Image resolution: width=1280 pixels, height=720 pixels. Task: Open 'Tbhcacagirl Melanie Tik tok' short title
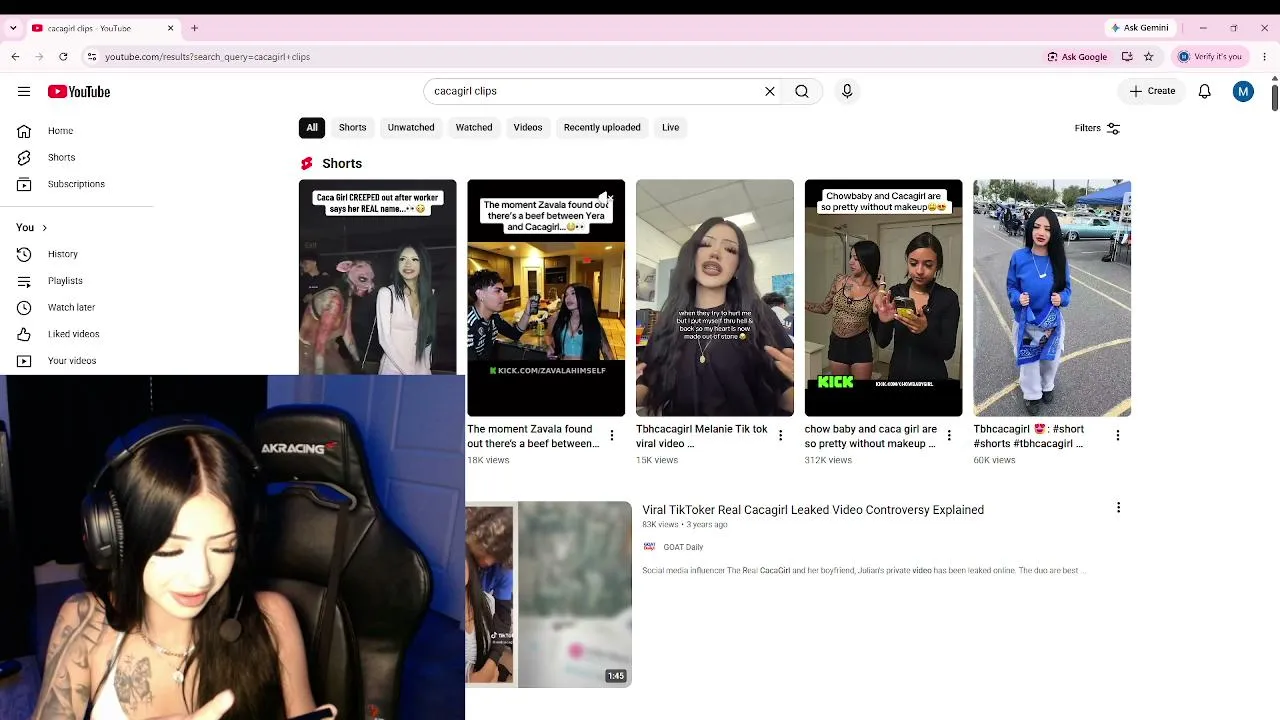[702, 436]
